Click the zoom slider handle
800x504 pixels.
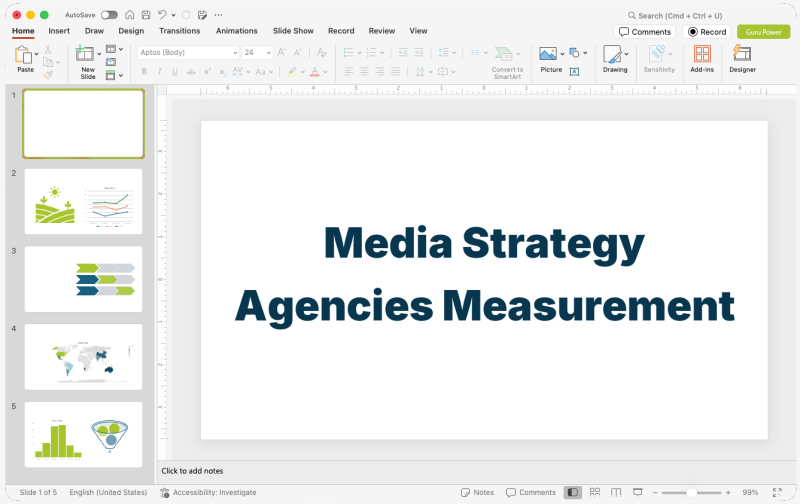(691, 493)
